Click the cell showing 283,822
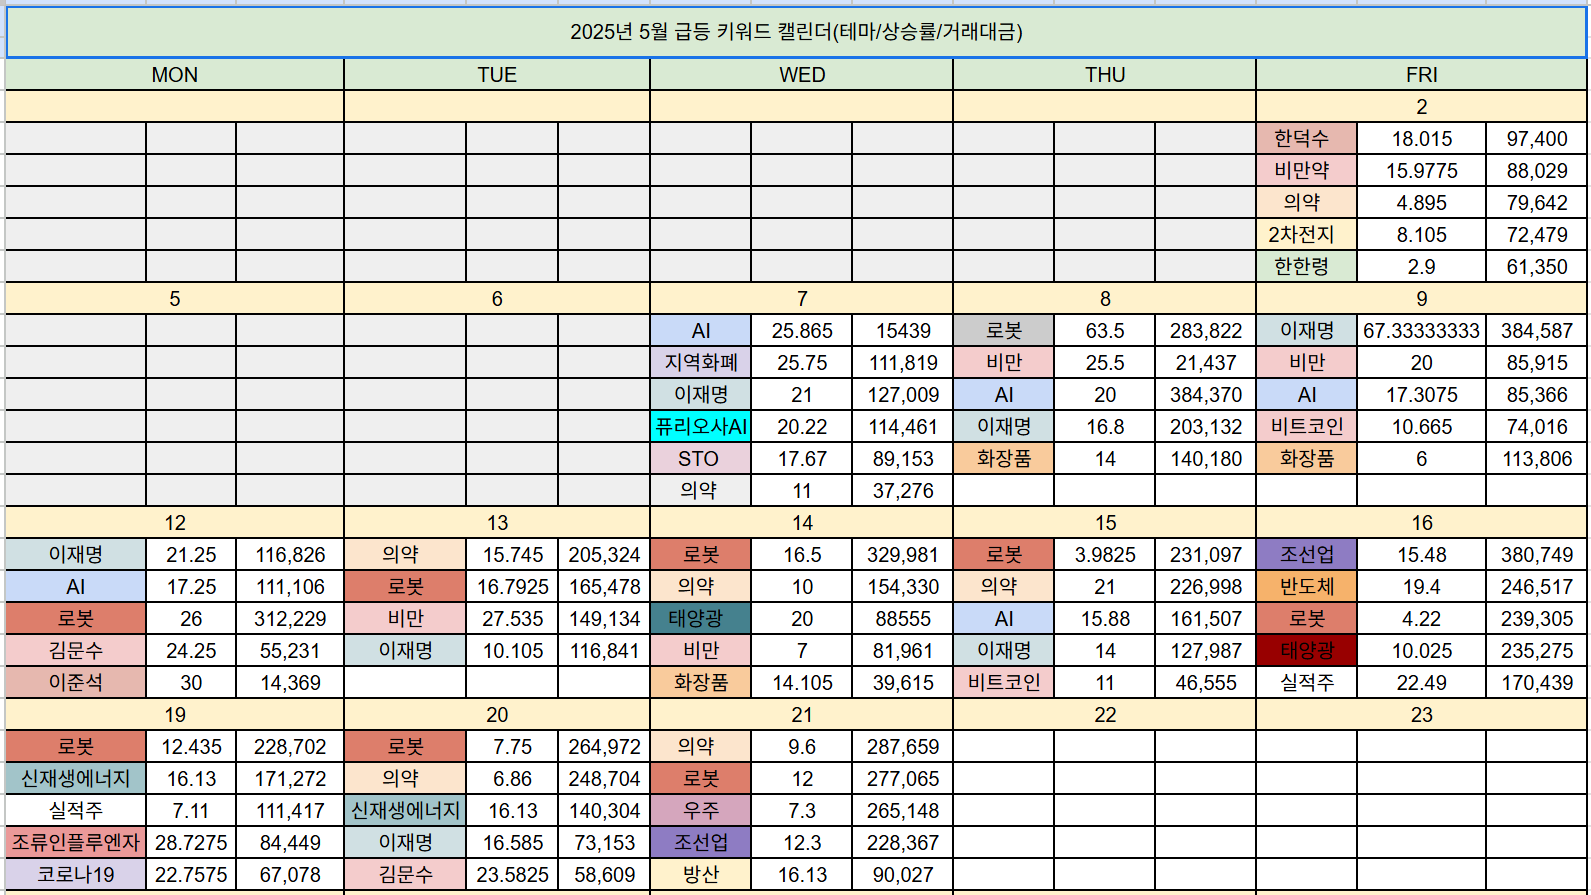This screenshot has height=895, width=1591. [x=1206, y=331]
